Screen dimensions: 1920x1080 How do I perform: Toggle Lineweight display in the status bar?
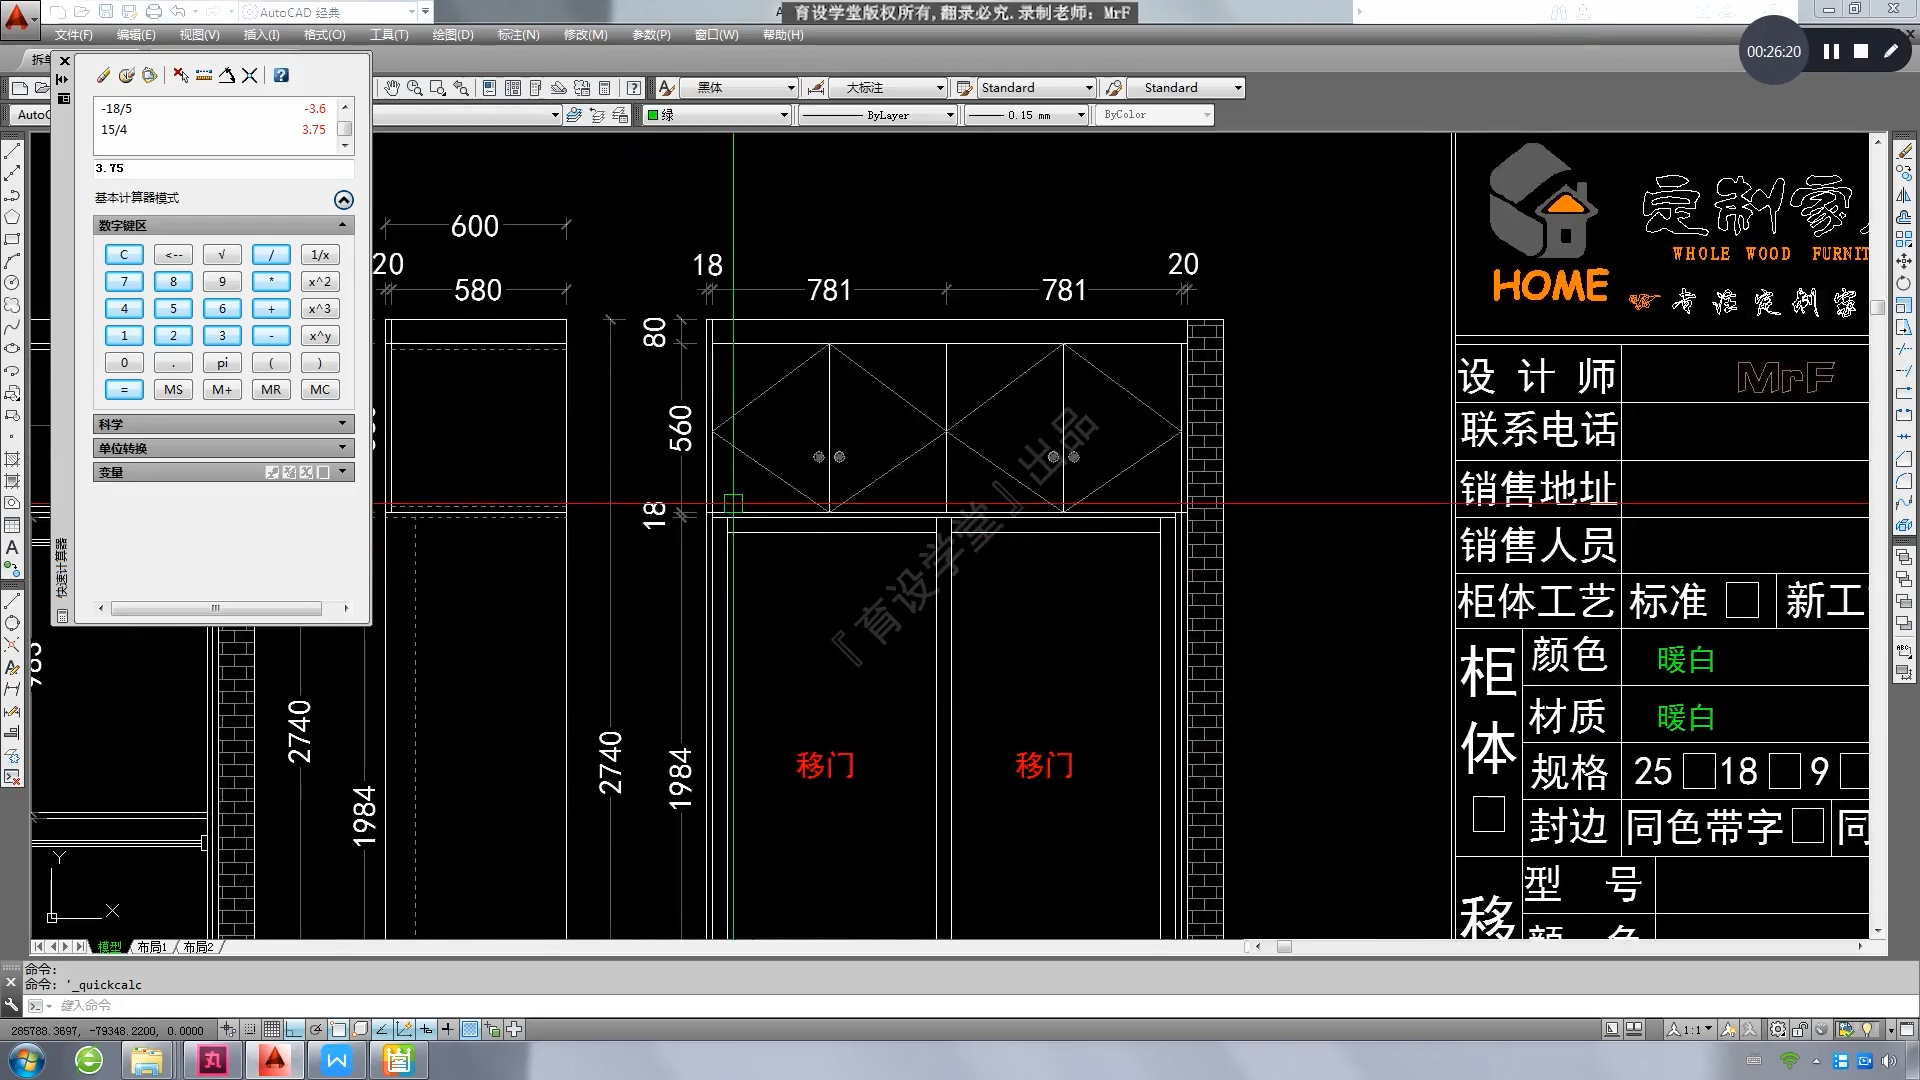click(448, 1029)
